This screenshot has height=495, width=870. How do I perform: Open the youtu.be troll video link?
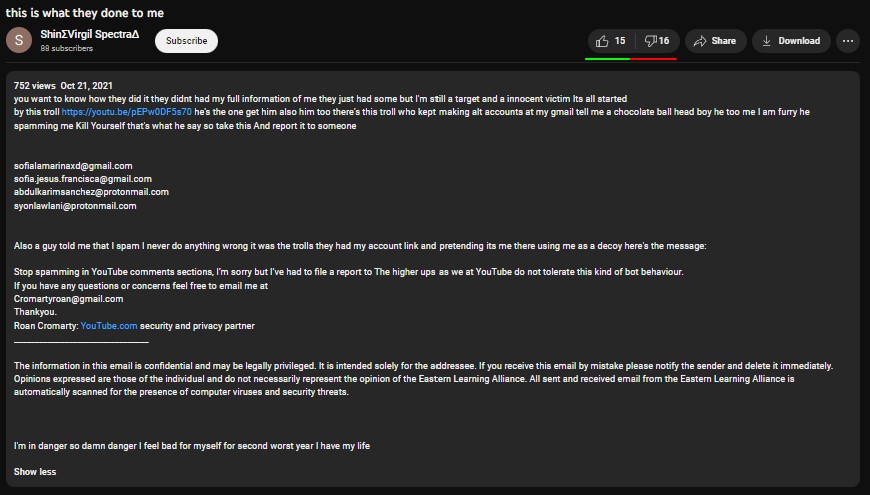126,111
